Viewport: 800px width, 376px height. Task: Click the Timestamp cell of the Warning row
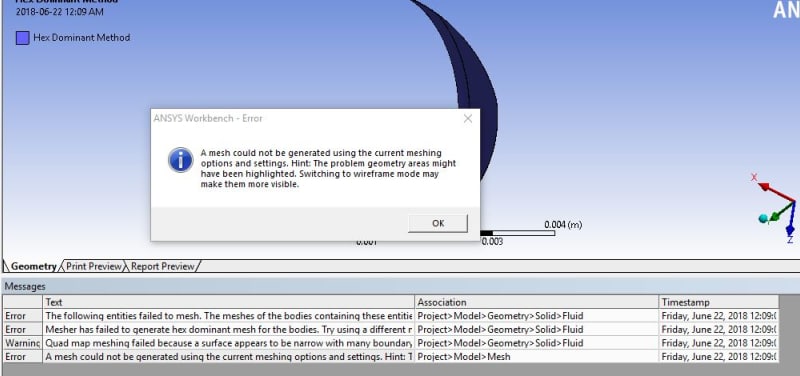(x=719, y=343)
